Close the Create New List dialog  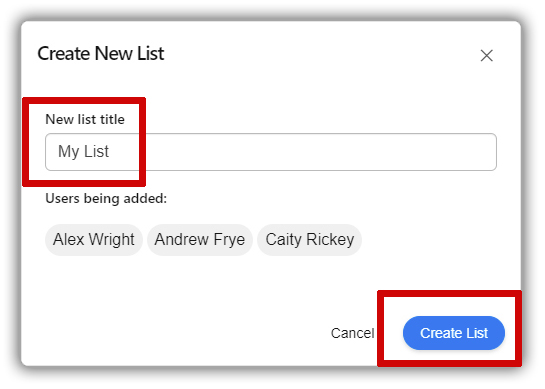(x=486, y=56)
